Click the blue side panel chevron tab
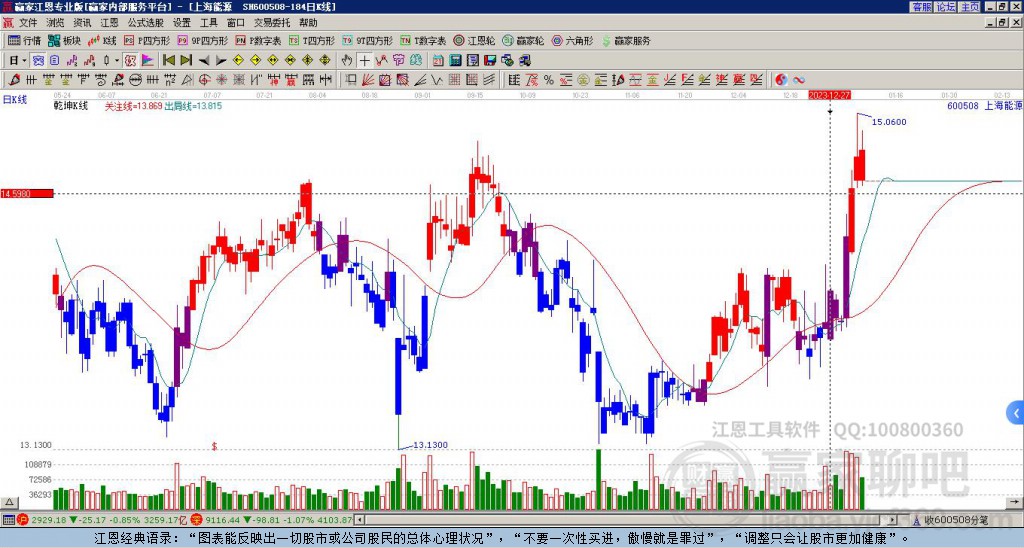Viewport: 1024px width, 548px height. point(1016,413)
